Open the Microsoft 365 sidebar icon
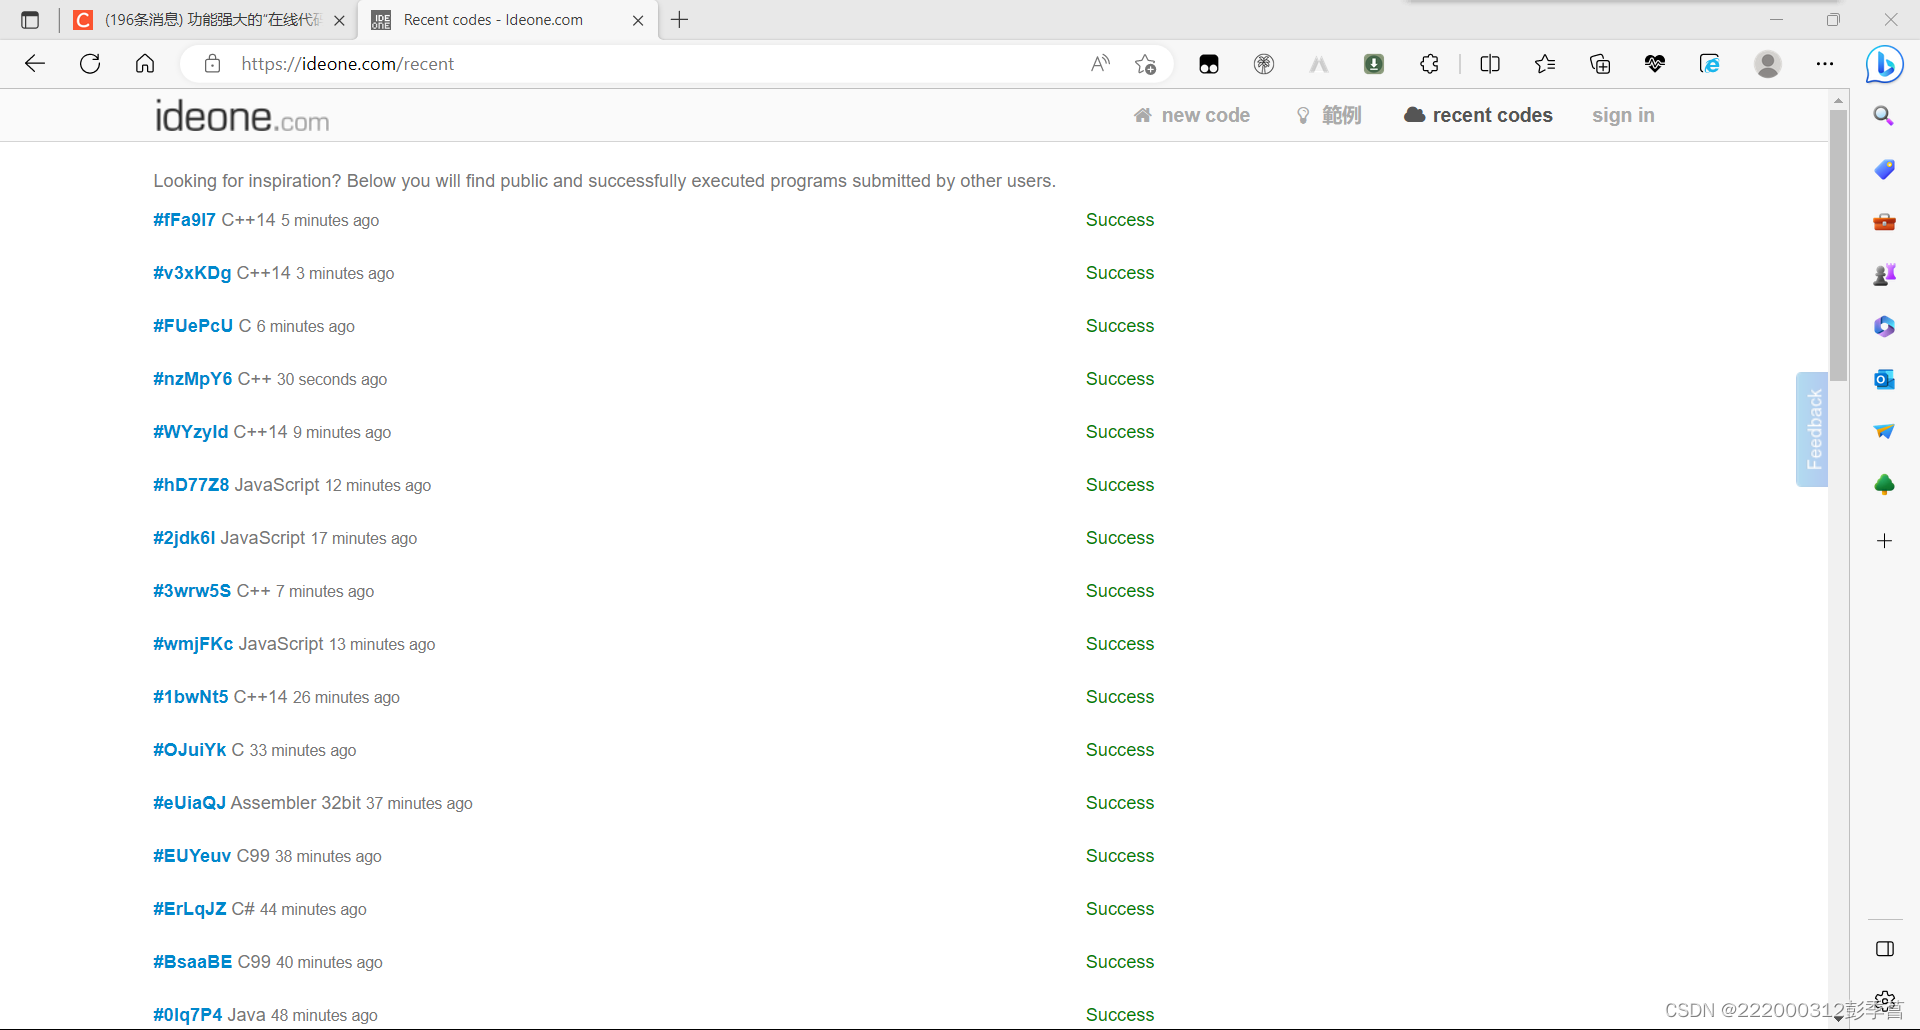 [x=1884, y=326]
